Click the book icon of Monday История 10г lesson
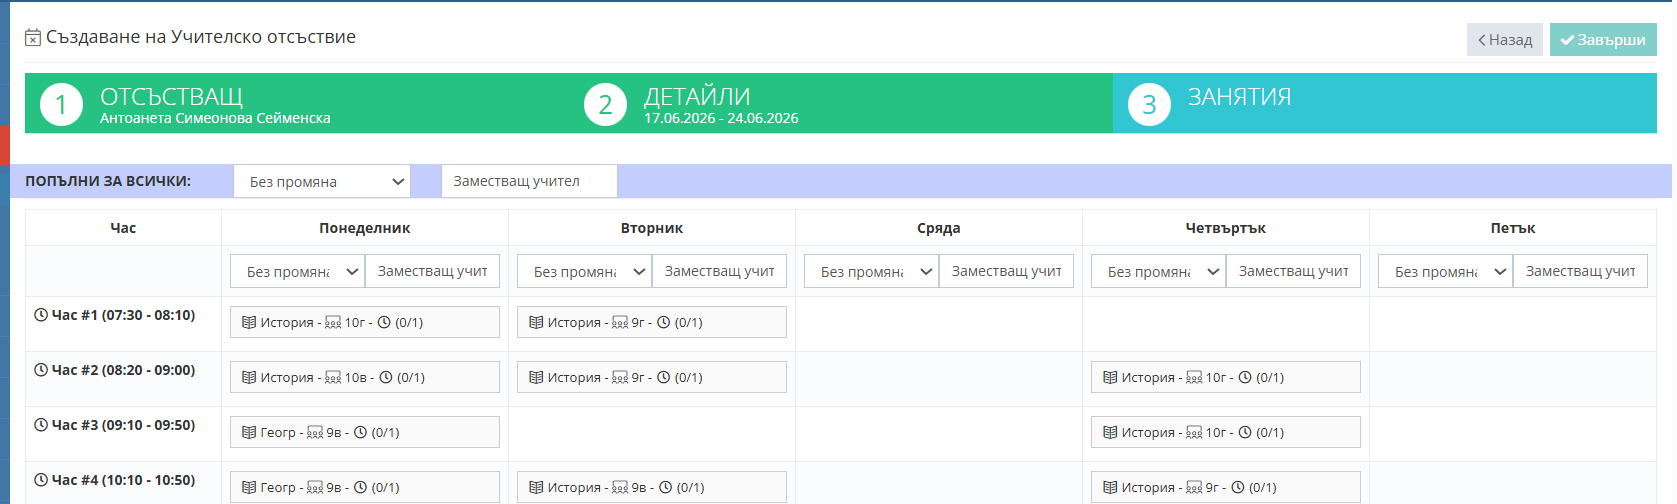Image resolution: width=1677 pixels, height=504 pixels. pos(249,322)
